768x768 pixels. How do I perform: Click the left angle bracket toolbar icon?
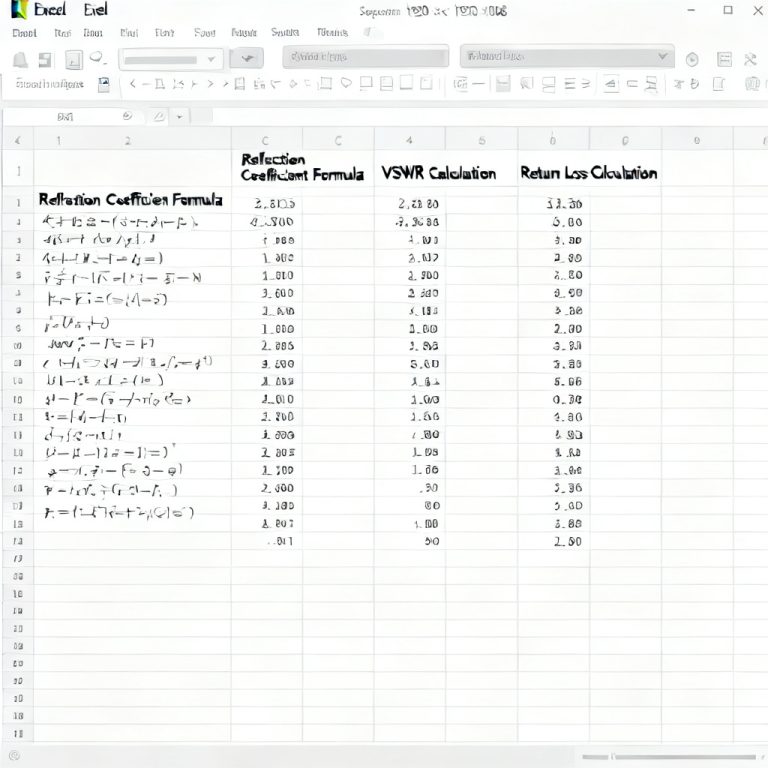point(132,84)
